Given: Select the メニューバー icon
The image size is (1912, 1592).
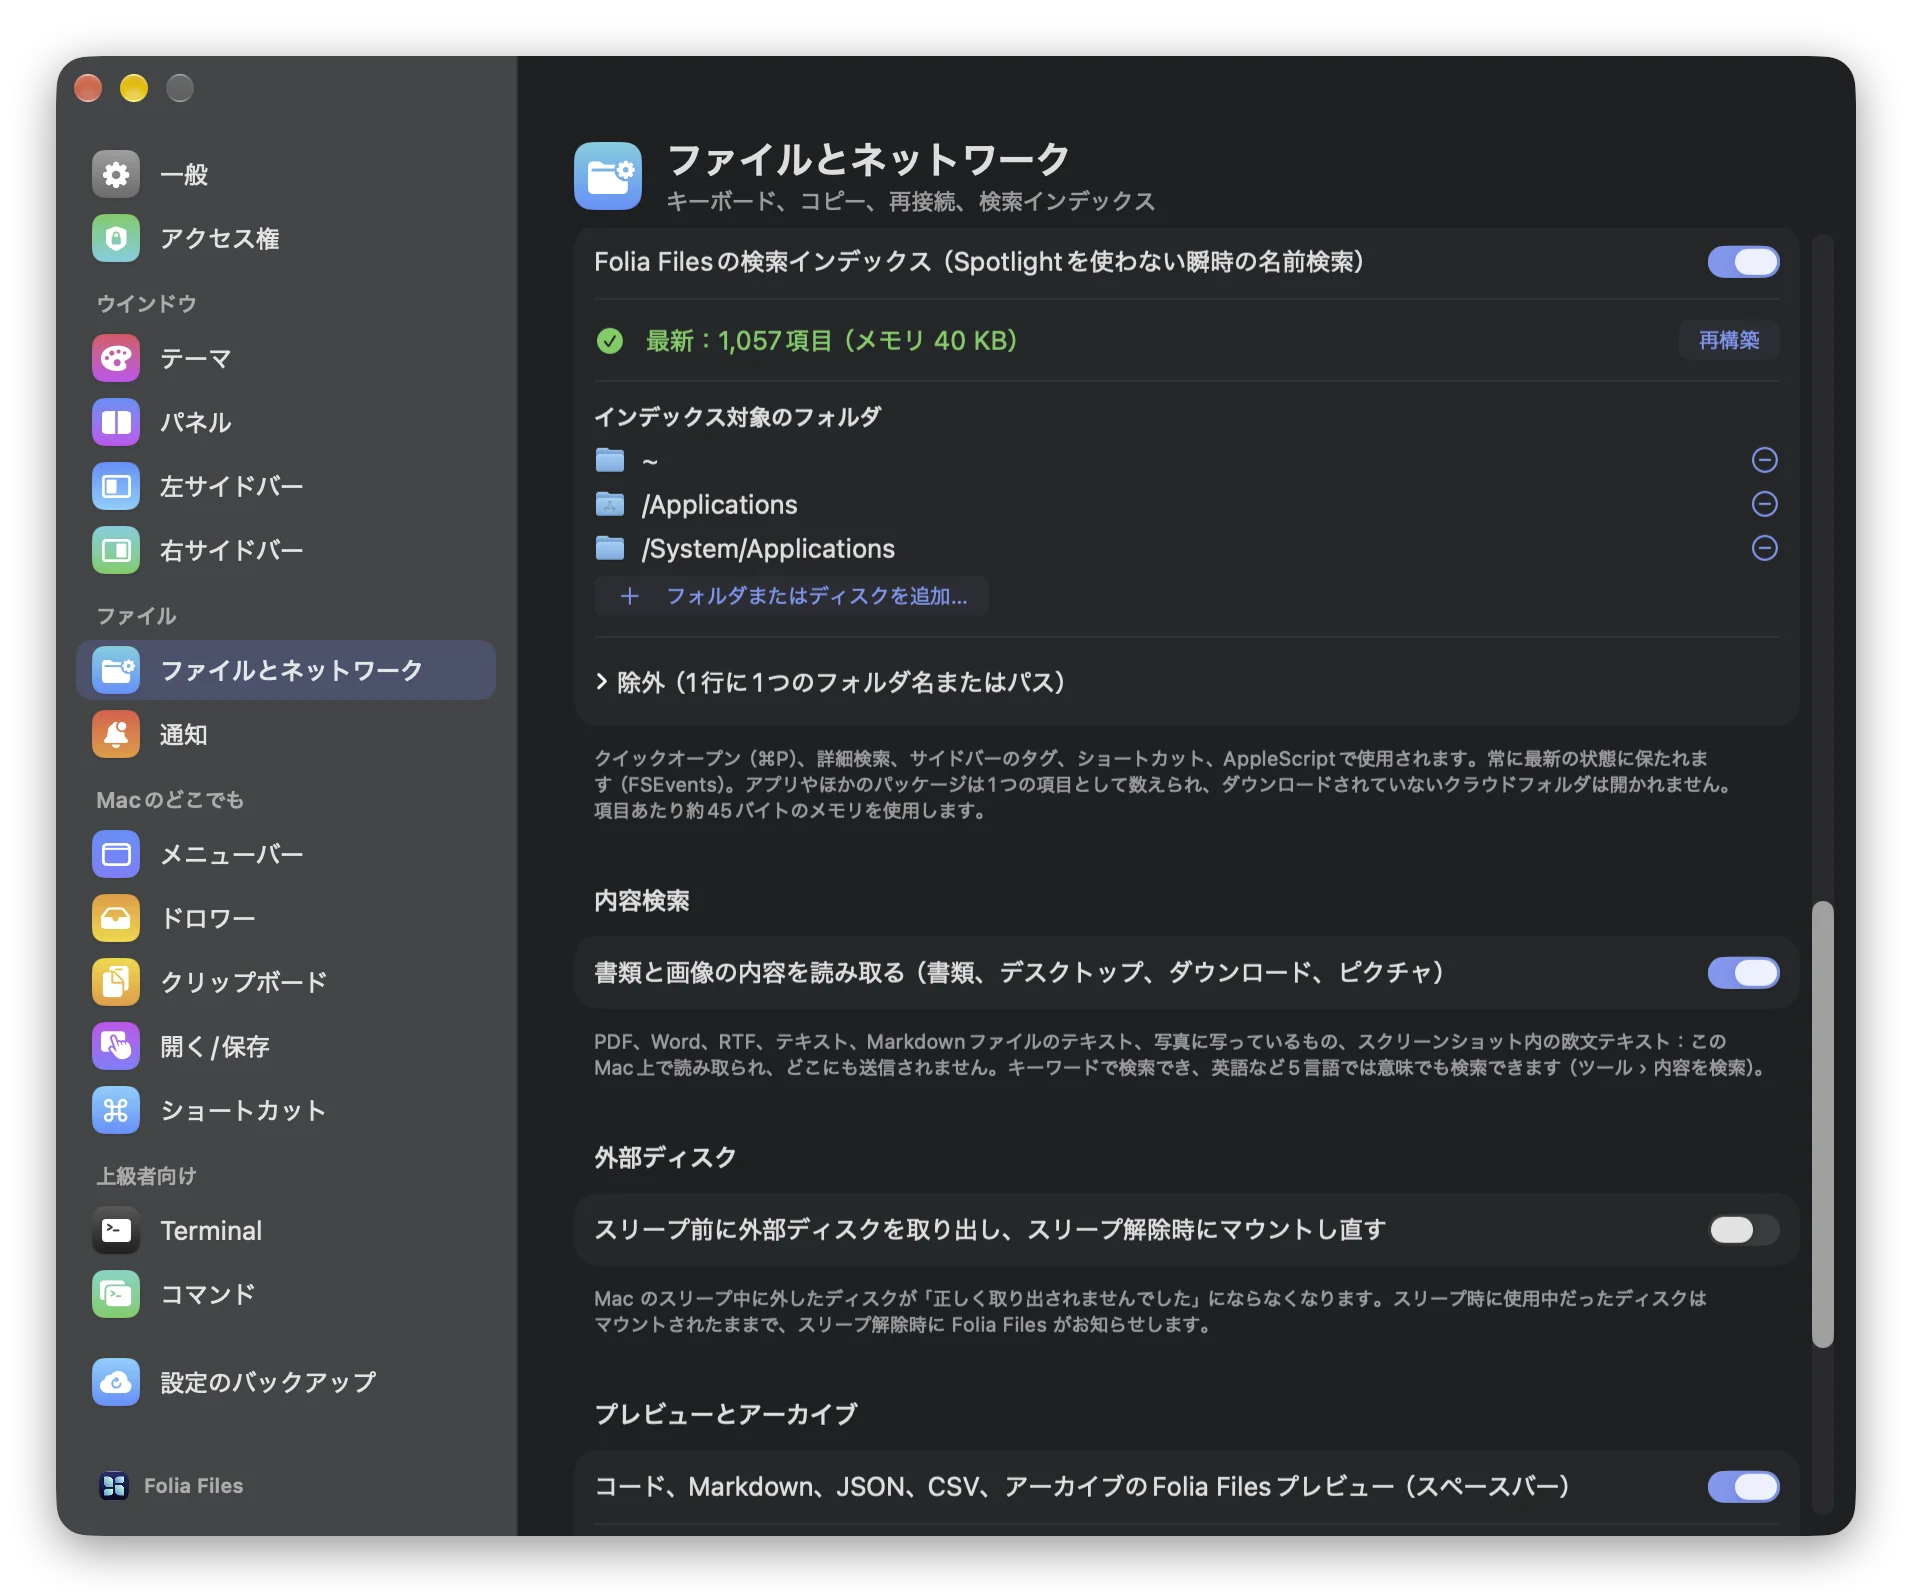Looking at the screenshot, I should point(116,854).
